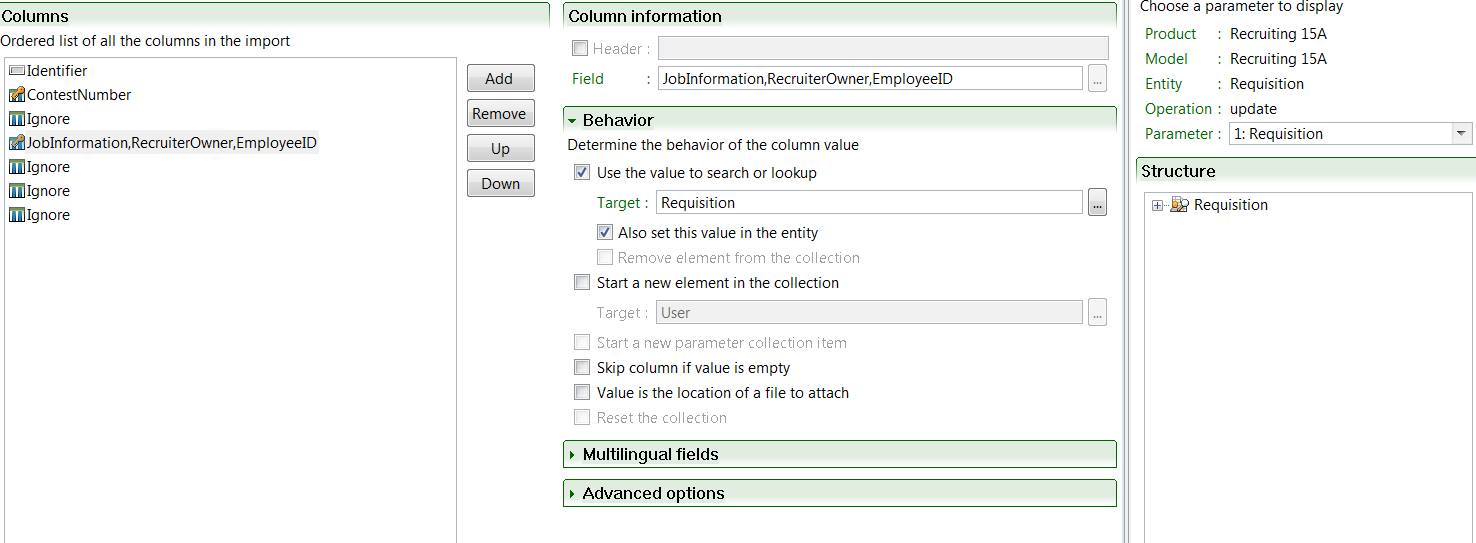Collapse the Behavior section
The image size is (1476, 543).
[x=572, y=120]
